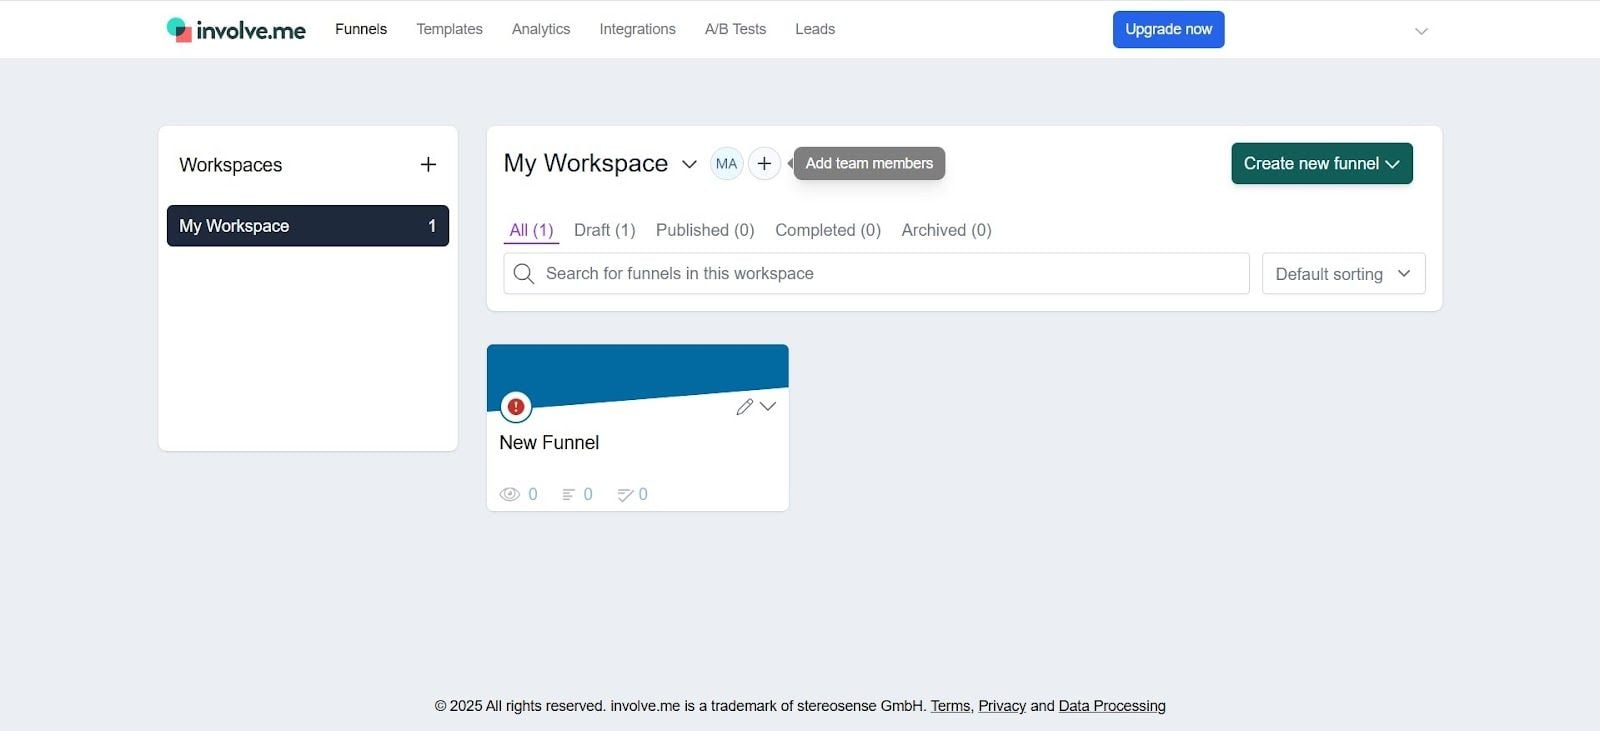Open the Privacy link in the footer

point(1002,706)
